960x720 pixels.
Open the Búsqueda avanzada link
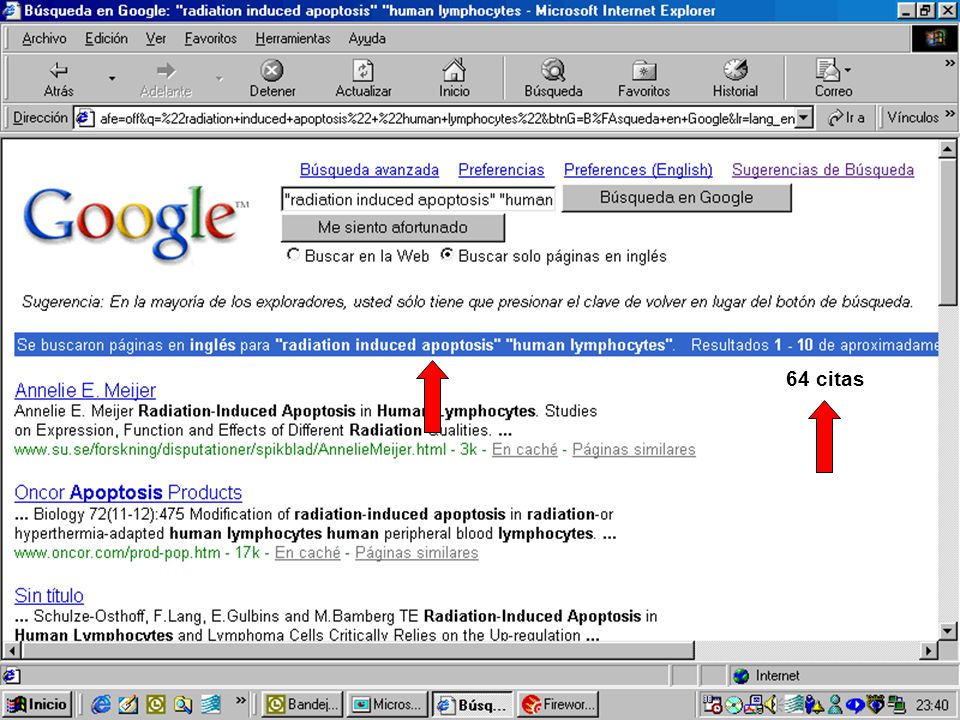tap(369, 170)
